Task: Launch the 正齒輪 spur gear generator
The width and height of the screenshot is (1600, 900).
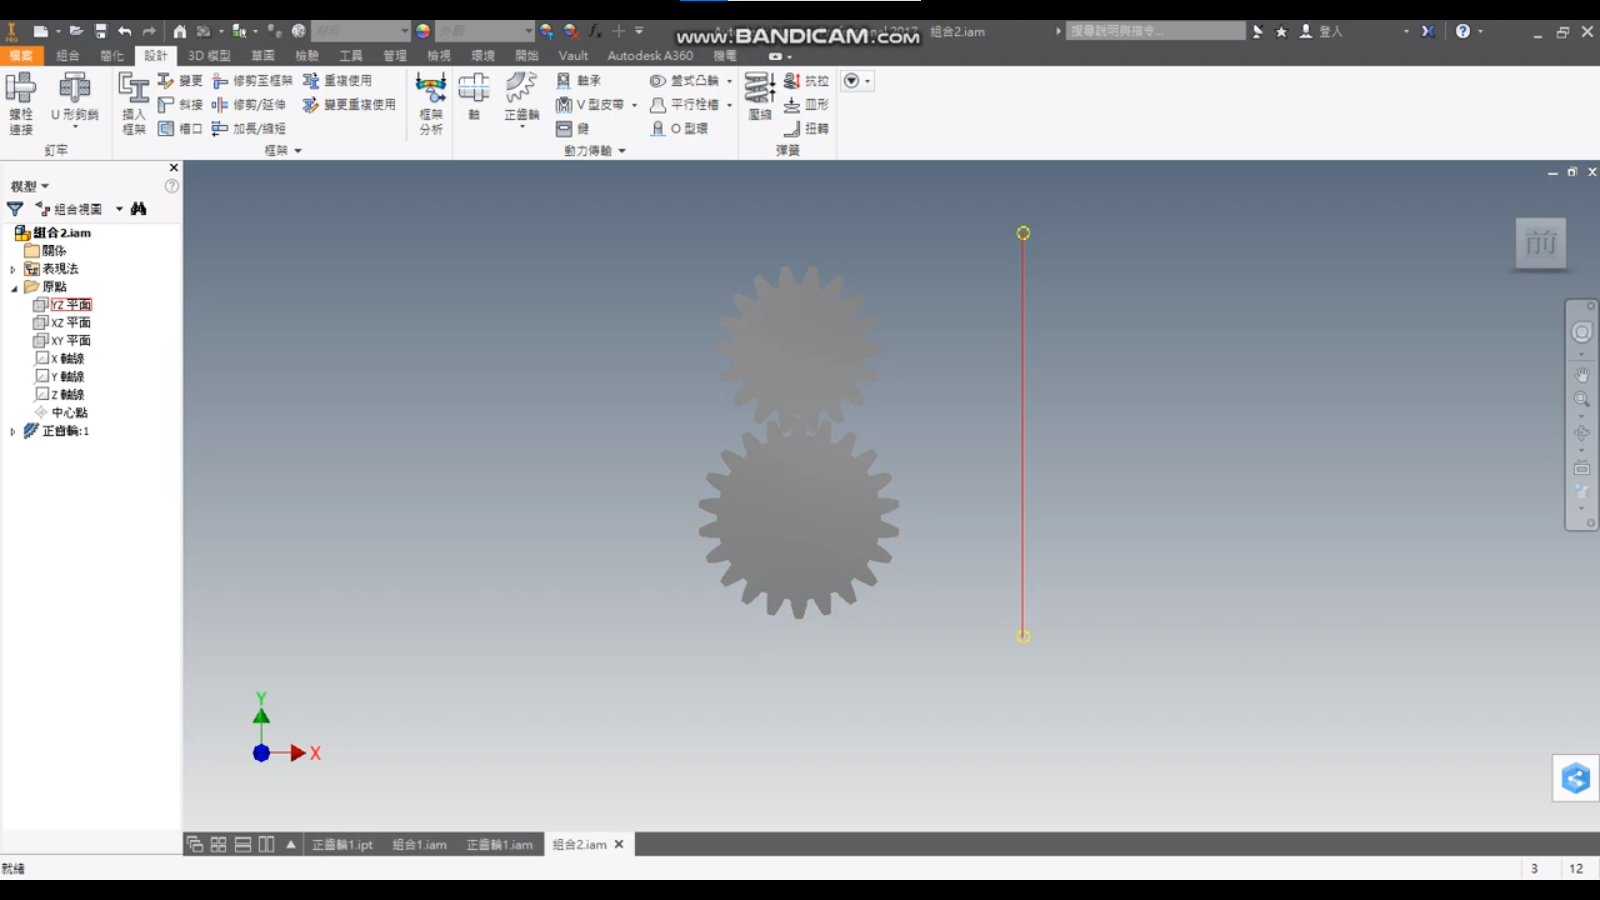Action: point(521,100)
